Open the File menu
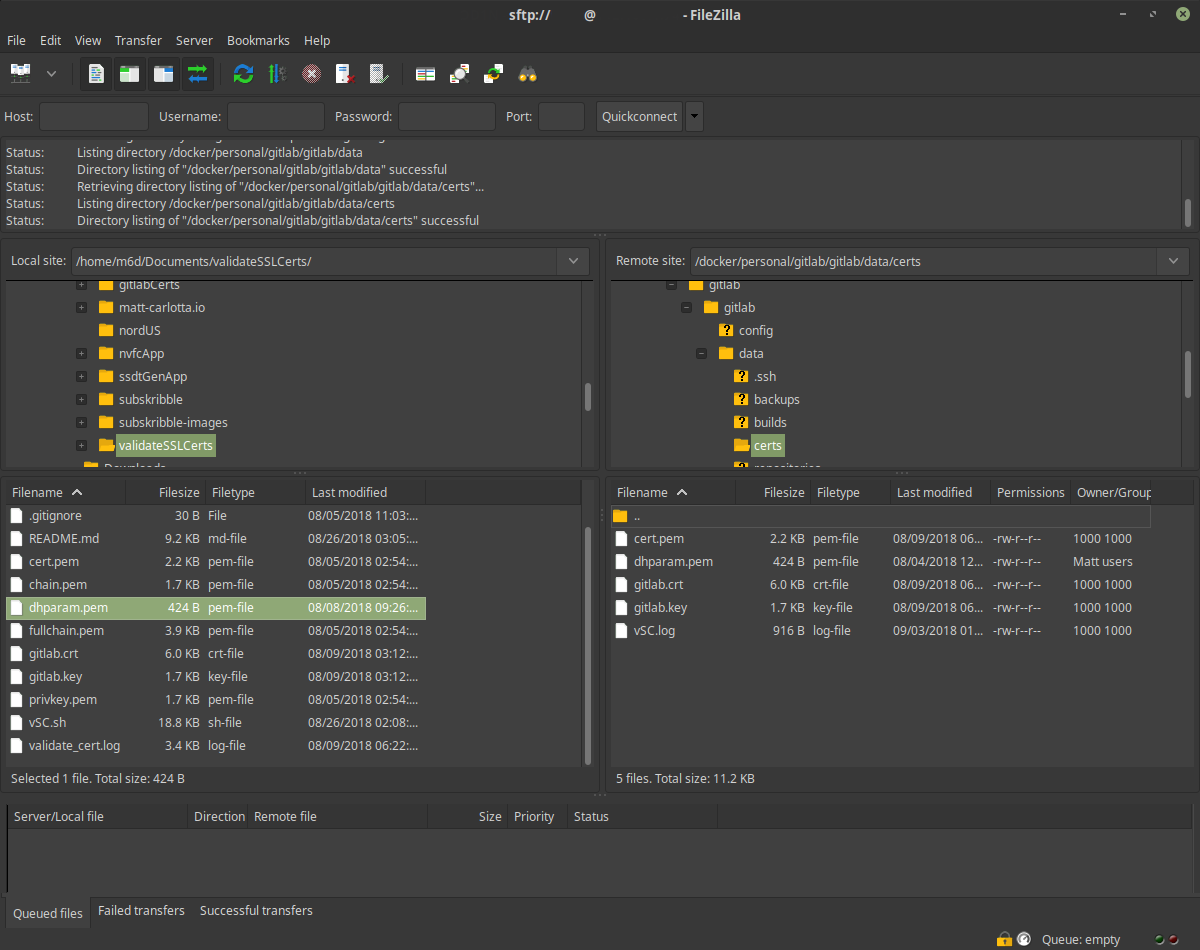 16,41
